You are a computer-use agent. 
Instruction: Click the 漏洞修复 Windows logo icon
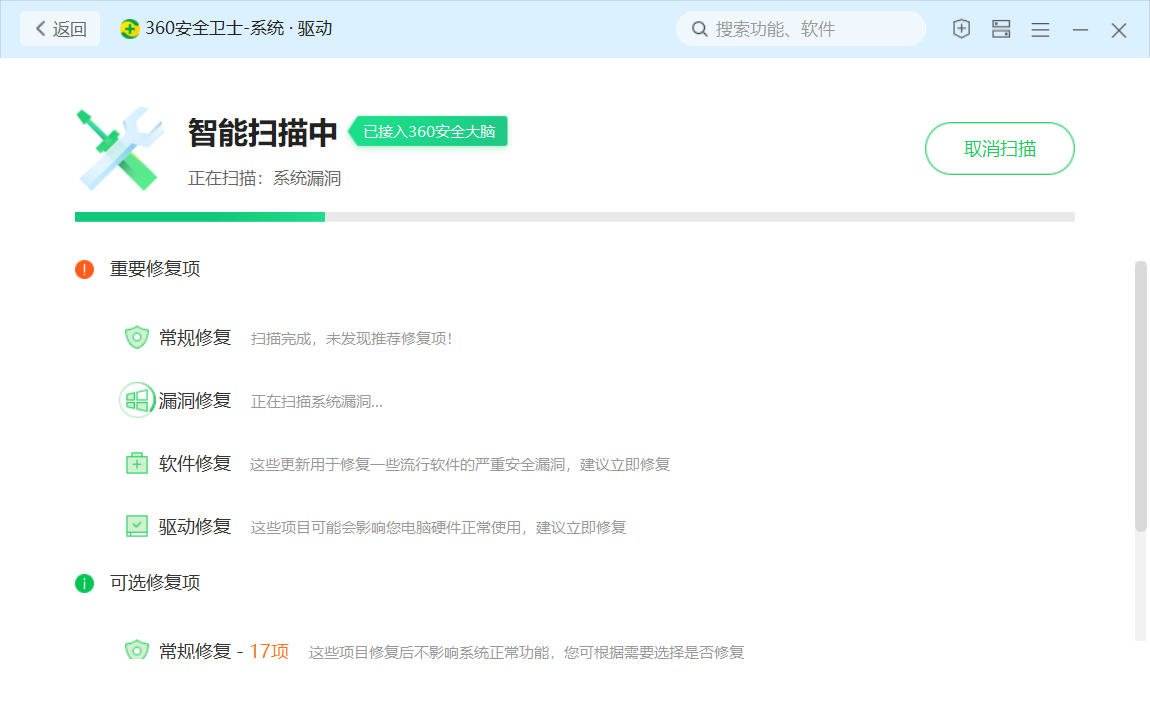coord(136,401)
